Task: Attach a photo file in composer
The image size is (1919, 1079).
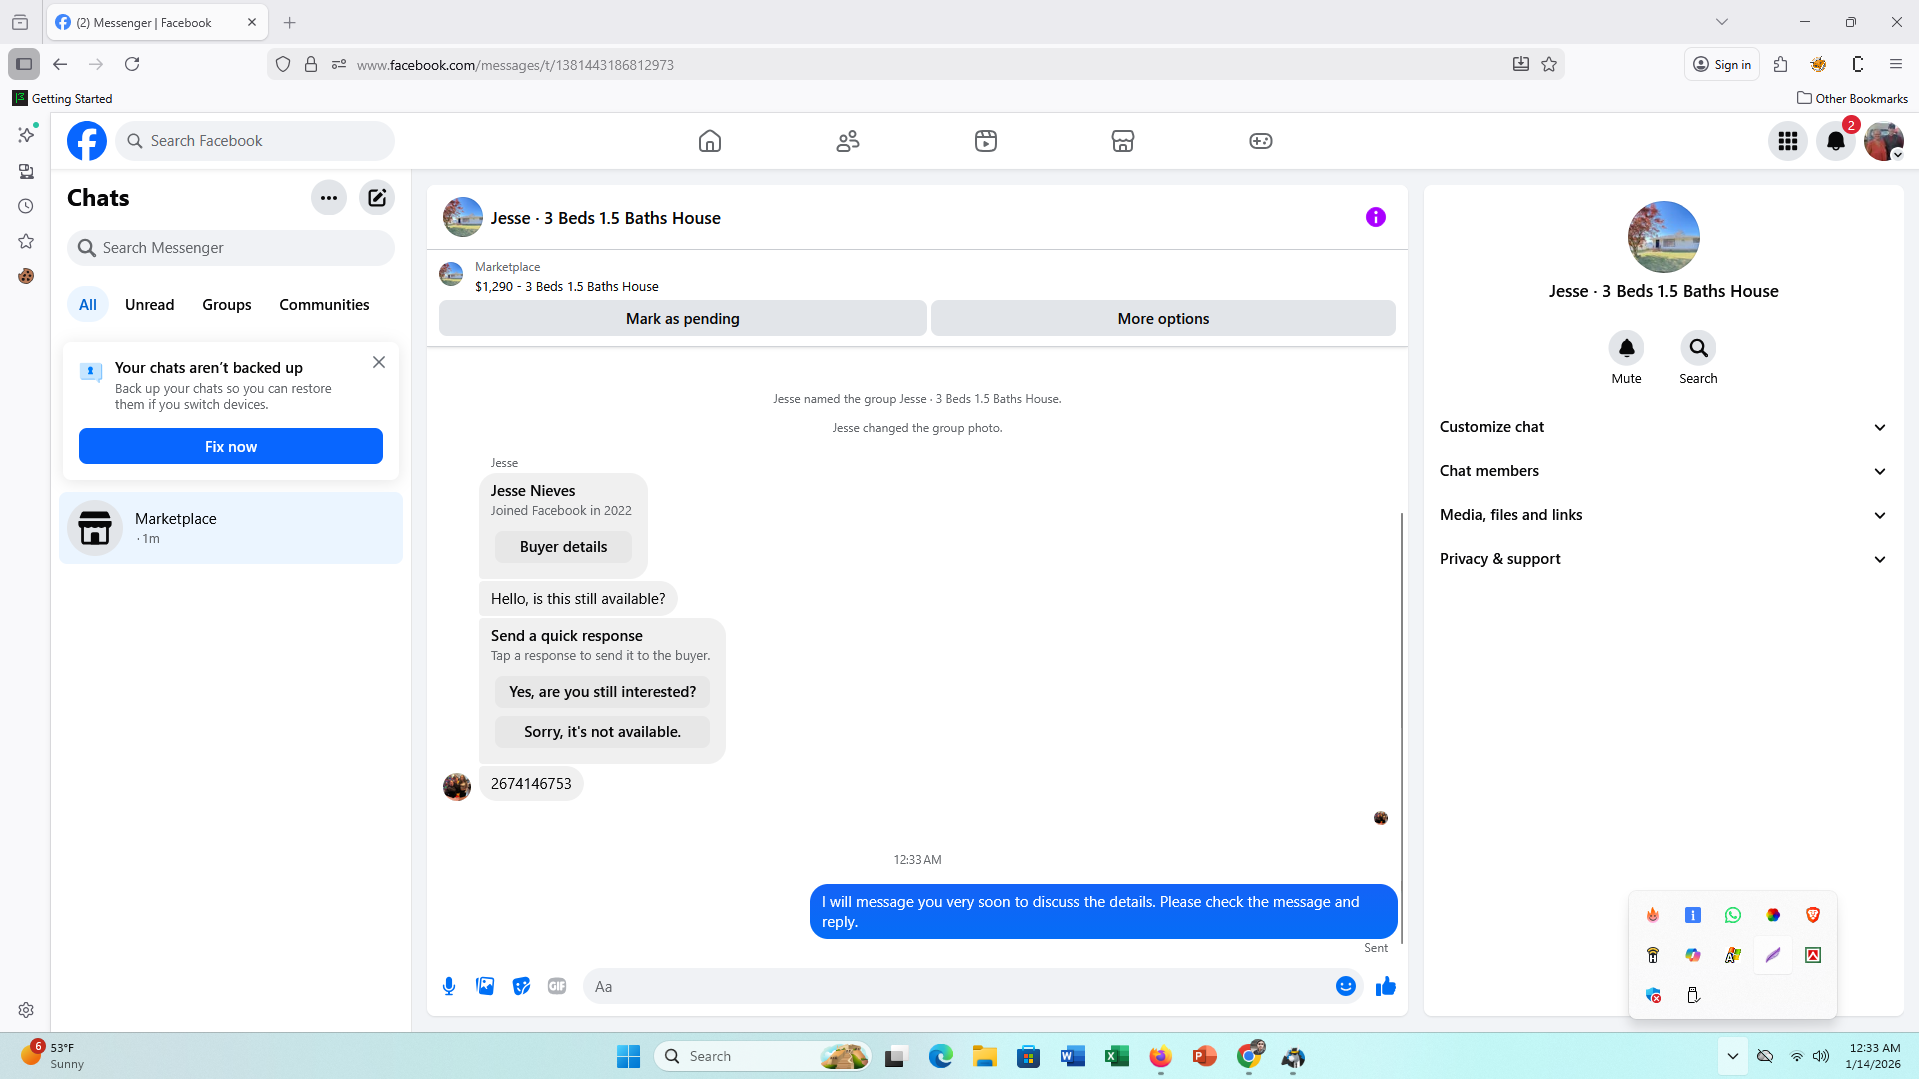Action: tap(485, 987)
